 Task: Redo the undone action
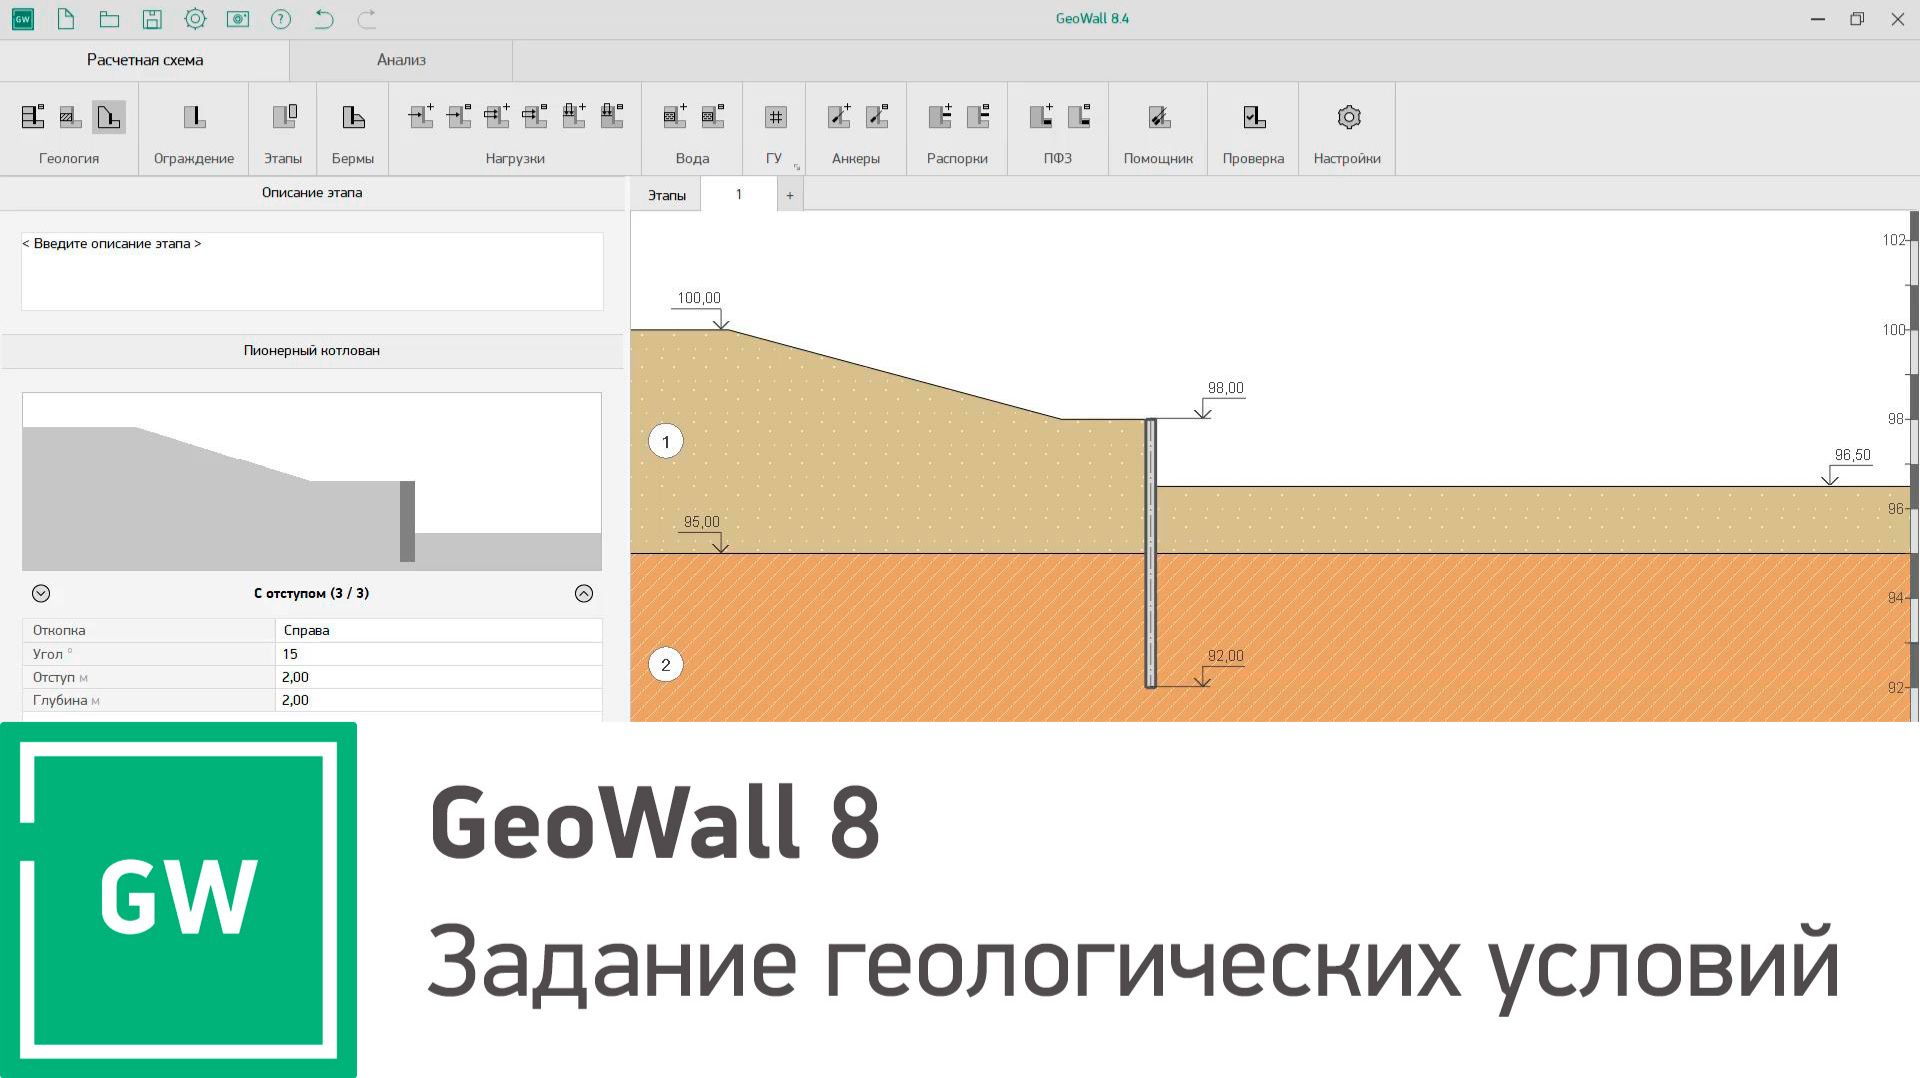click(367, 19)
